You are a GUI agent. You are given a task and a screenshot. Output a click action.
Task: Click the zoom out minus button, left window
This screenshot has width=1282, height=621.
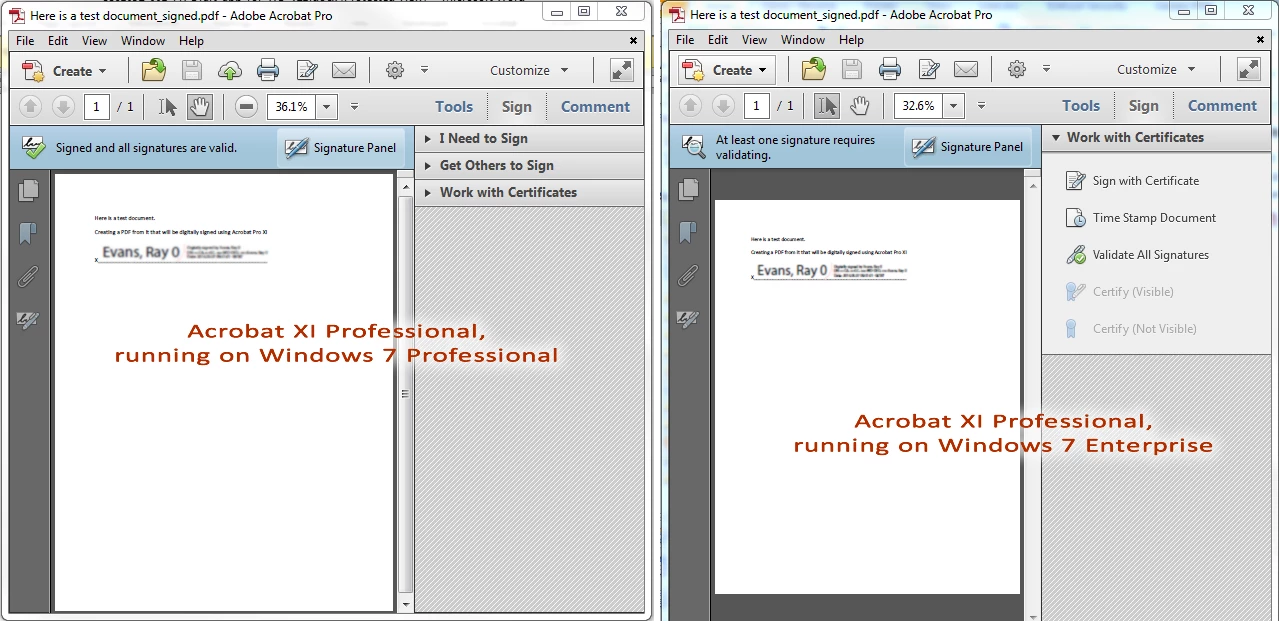pos(247,106)
